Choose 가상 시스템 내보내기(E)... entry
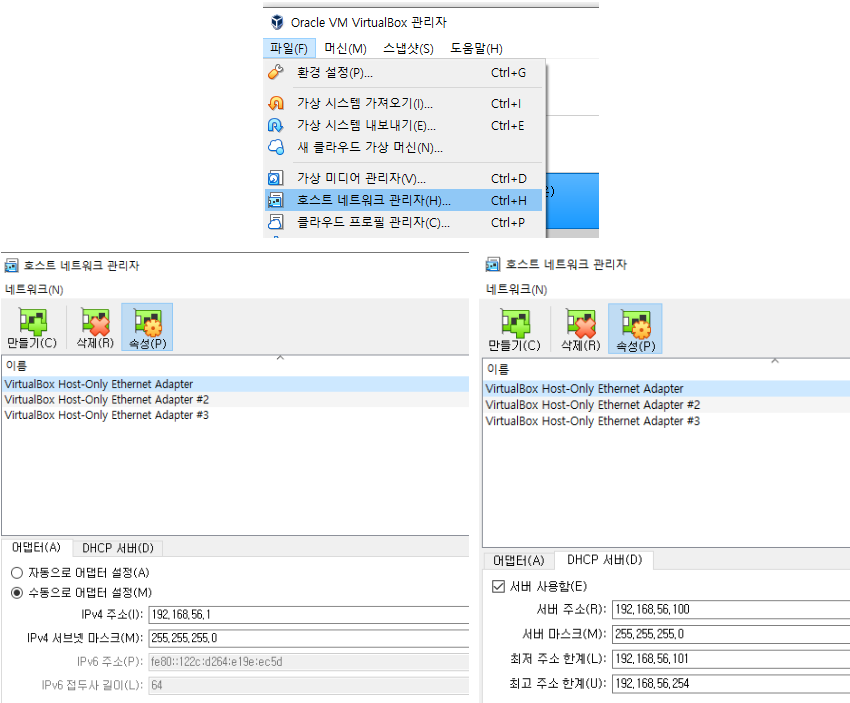 404,126
